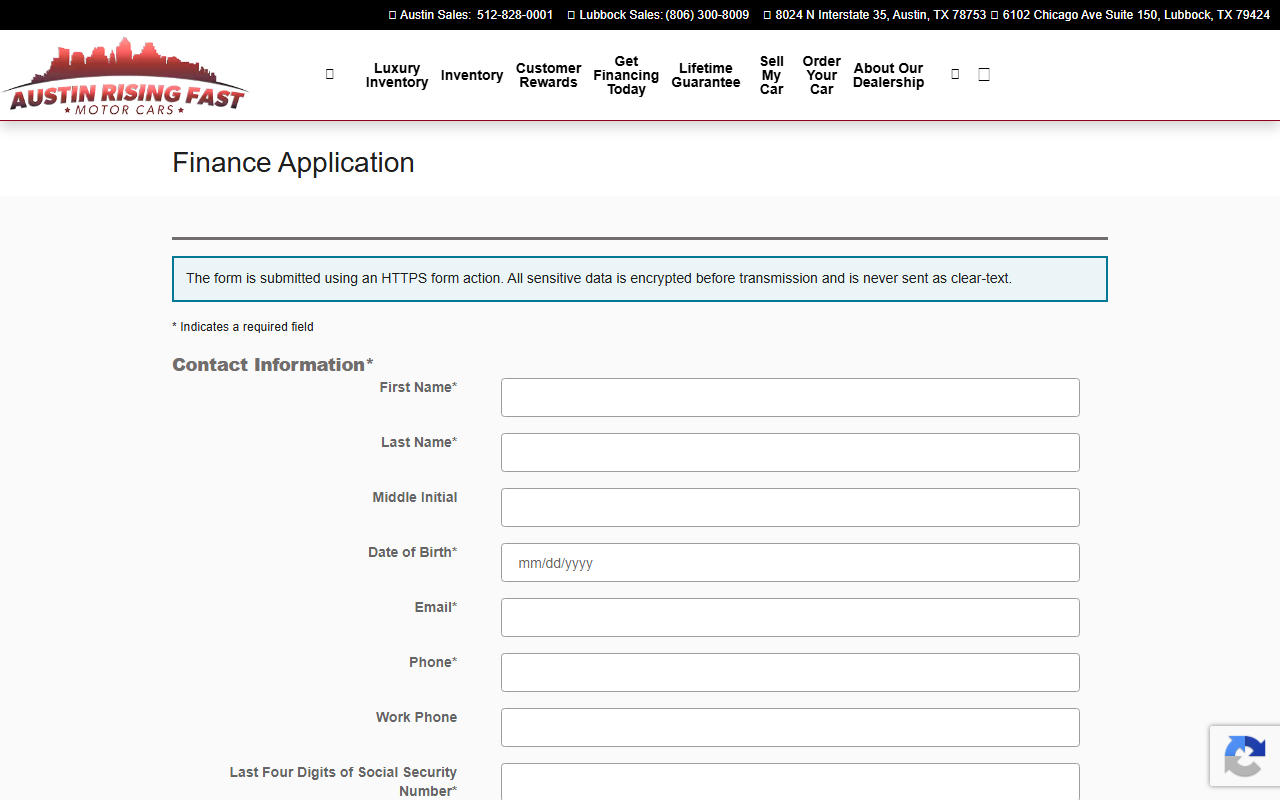Focus the Last Name input field
1280x800 pixels.
pyautogui.click(x=790, y=452)
